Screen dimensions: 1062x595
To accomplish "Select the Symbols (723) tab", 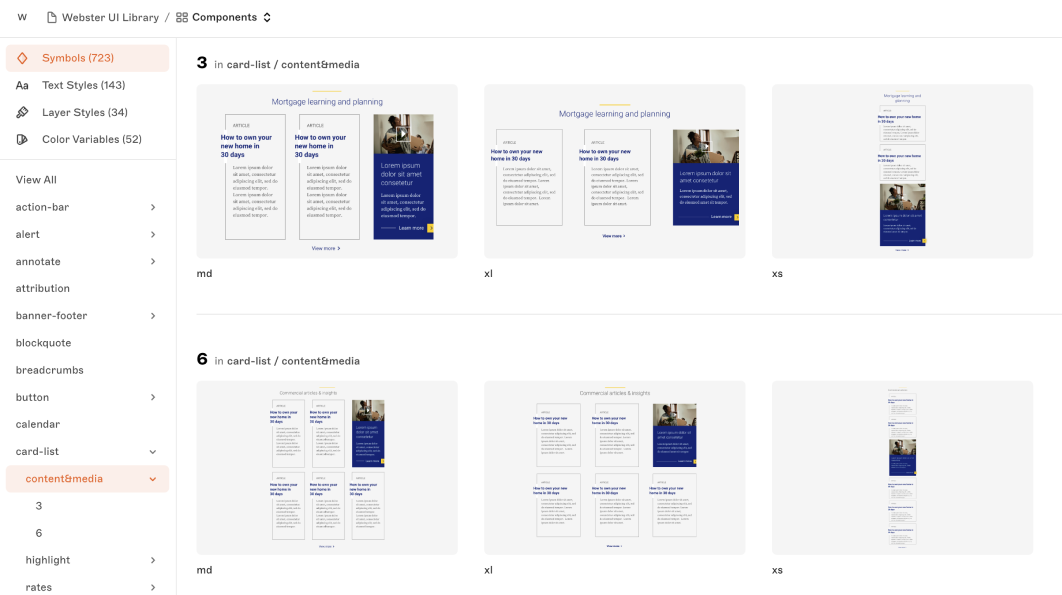I will coord(87,58).
